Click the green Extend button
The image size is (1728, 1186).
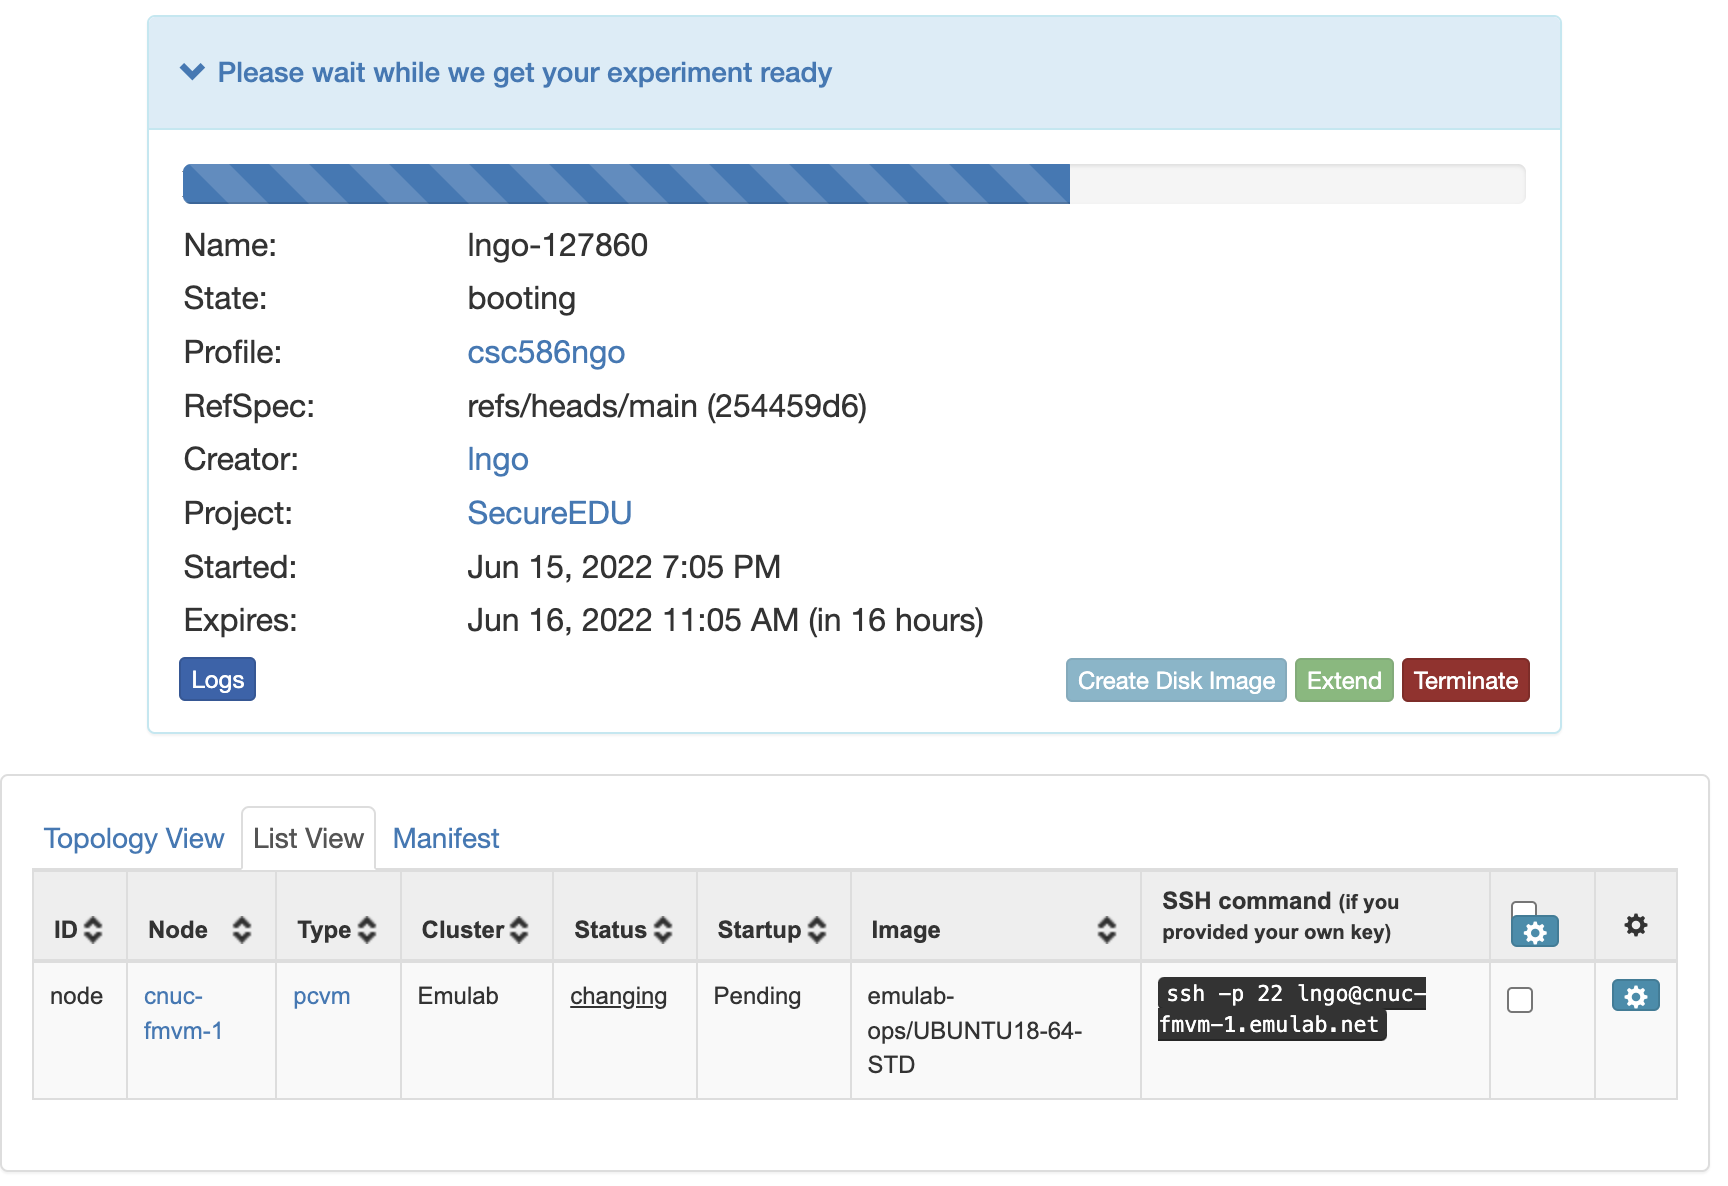click(1343, 681)
